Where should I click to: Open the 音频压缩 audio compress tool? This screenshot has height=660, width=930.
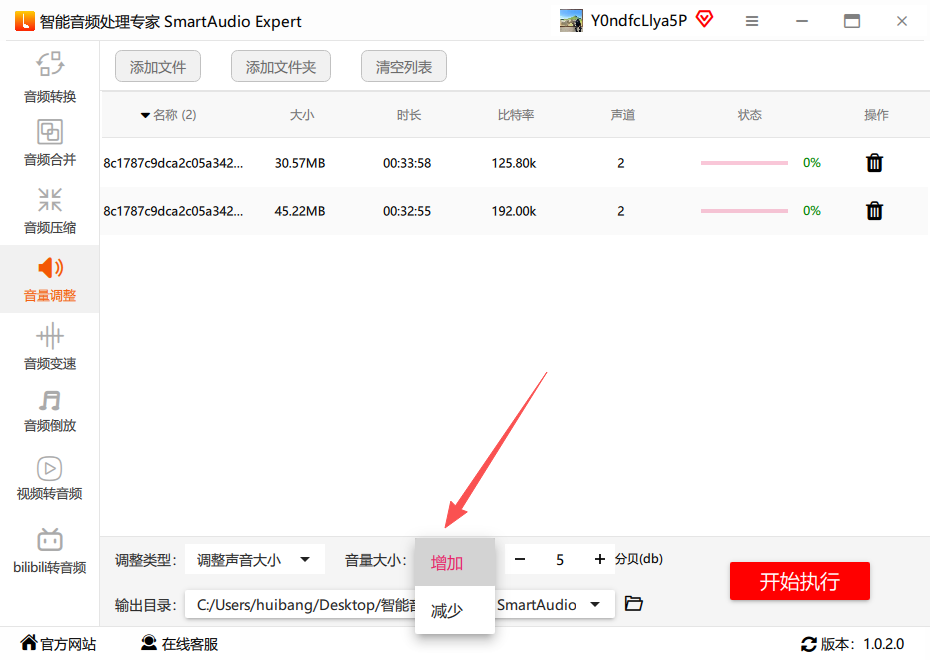(50, 210)
